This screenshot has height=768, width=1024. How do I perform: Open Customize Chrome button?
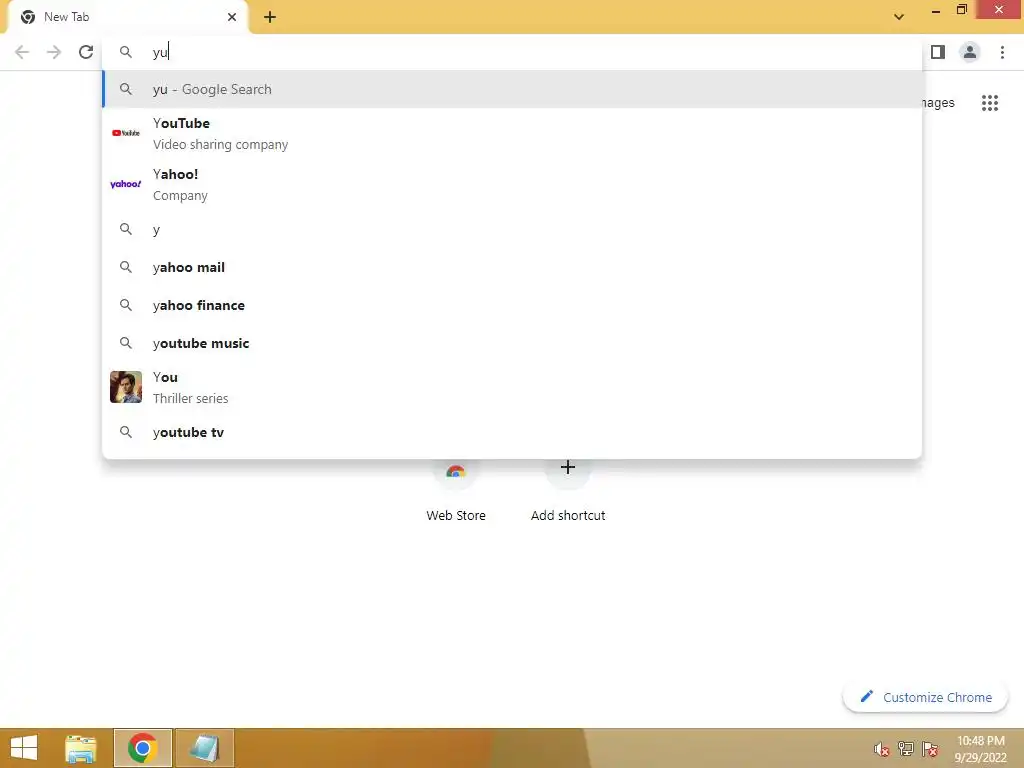925,697
